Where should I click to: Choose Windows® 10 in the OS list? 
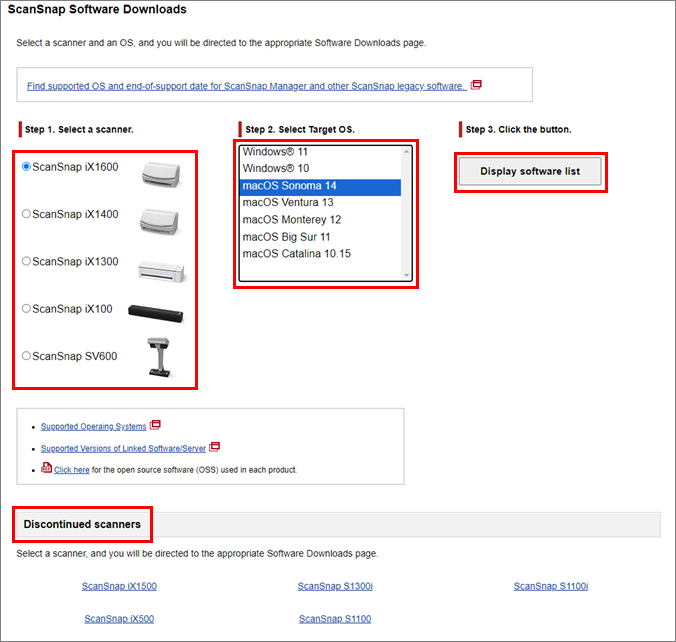tap(320, 168)
